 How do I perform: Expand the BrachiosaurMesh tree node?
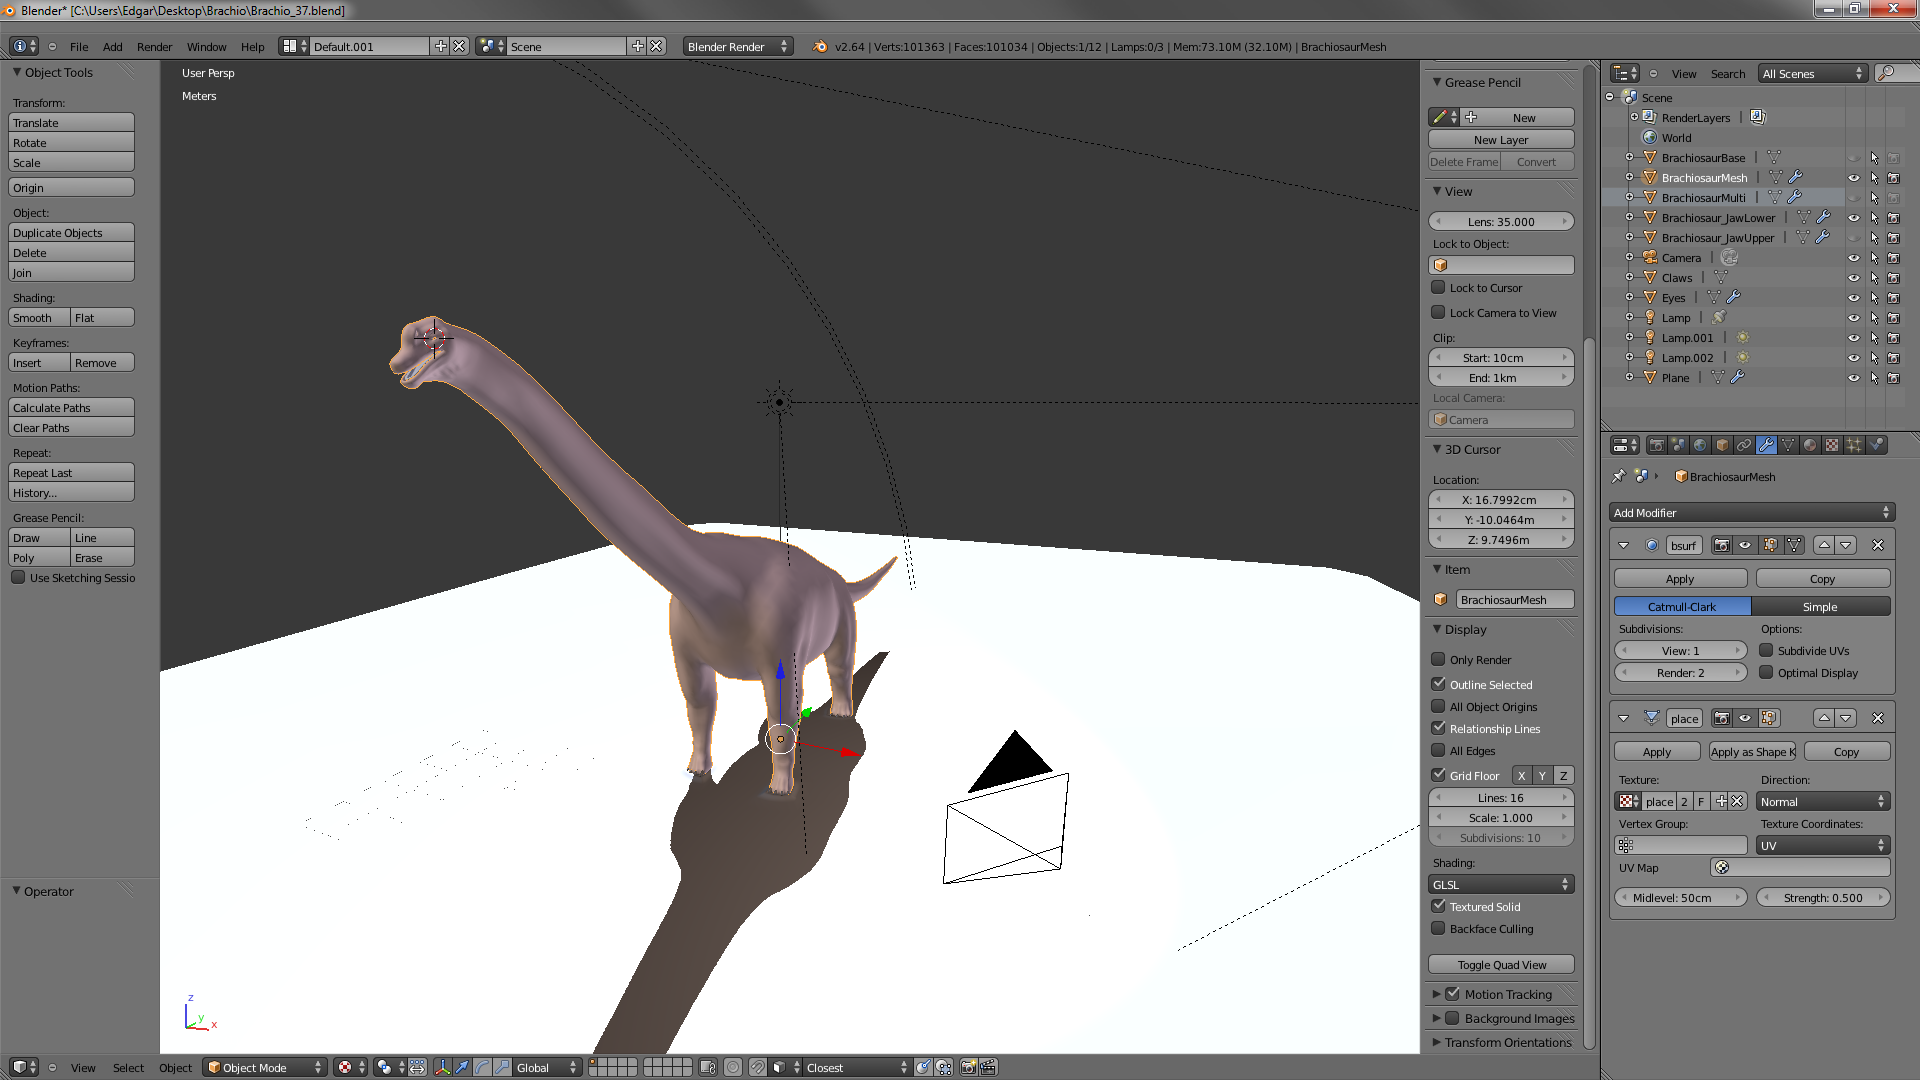point(1629,177)
